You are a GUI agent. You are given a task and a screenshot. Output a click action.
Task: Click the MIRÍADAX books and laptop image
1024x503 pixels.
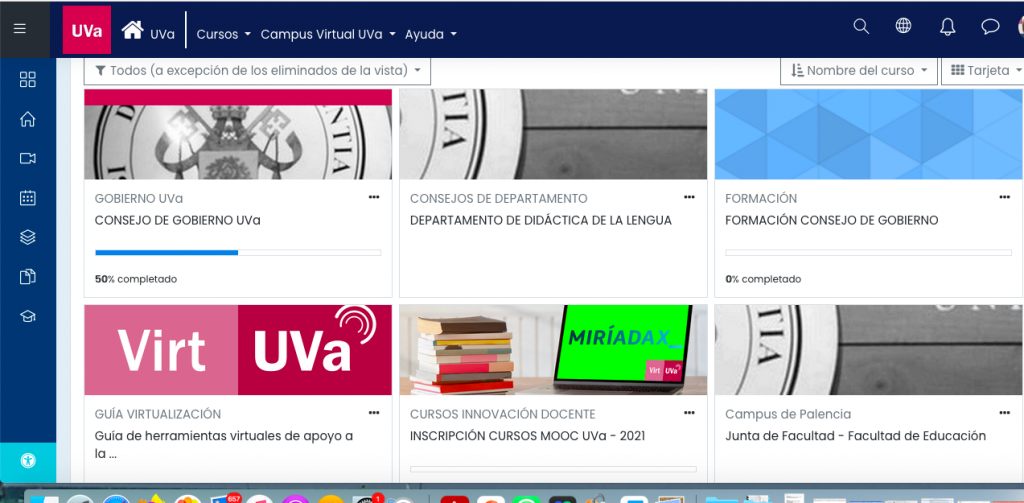553,350
